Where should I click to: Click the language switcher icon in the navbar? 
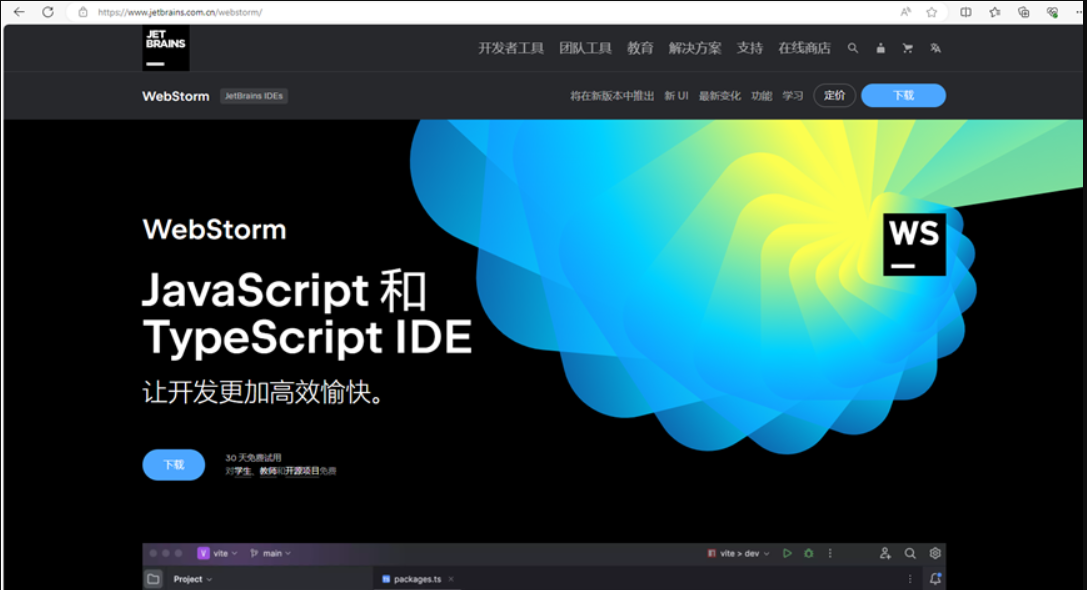934,47
